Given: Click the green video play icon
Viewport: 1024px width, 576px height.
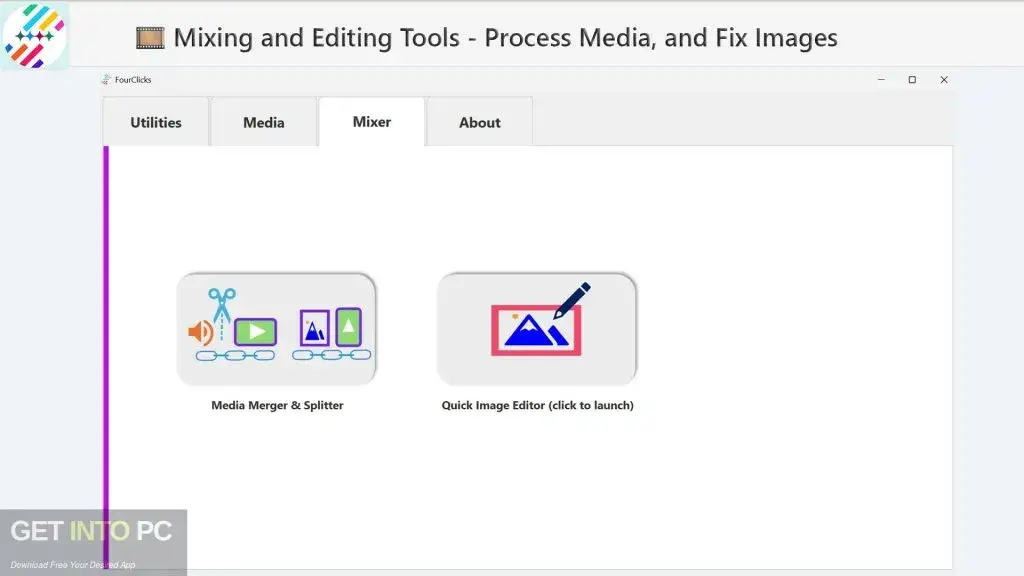Looking at the screenshot, I should 255,332.
